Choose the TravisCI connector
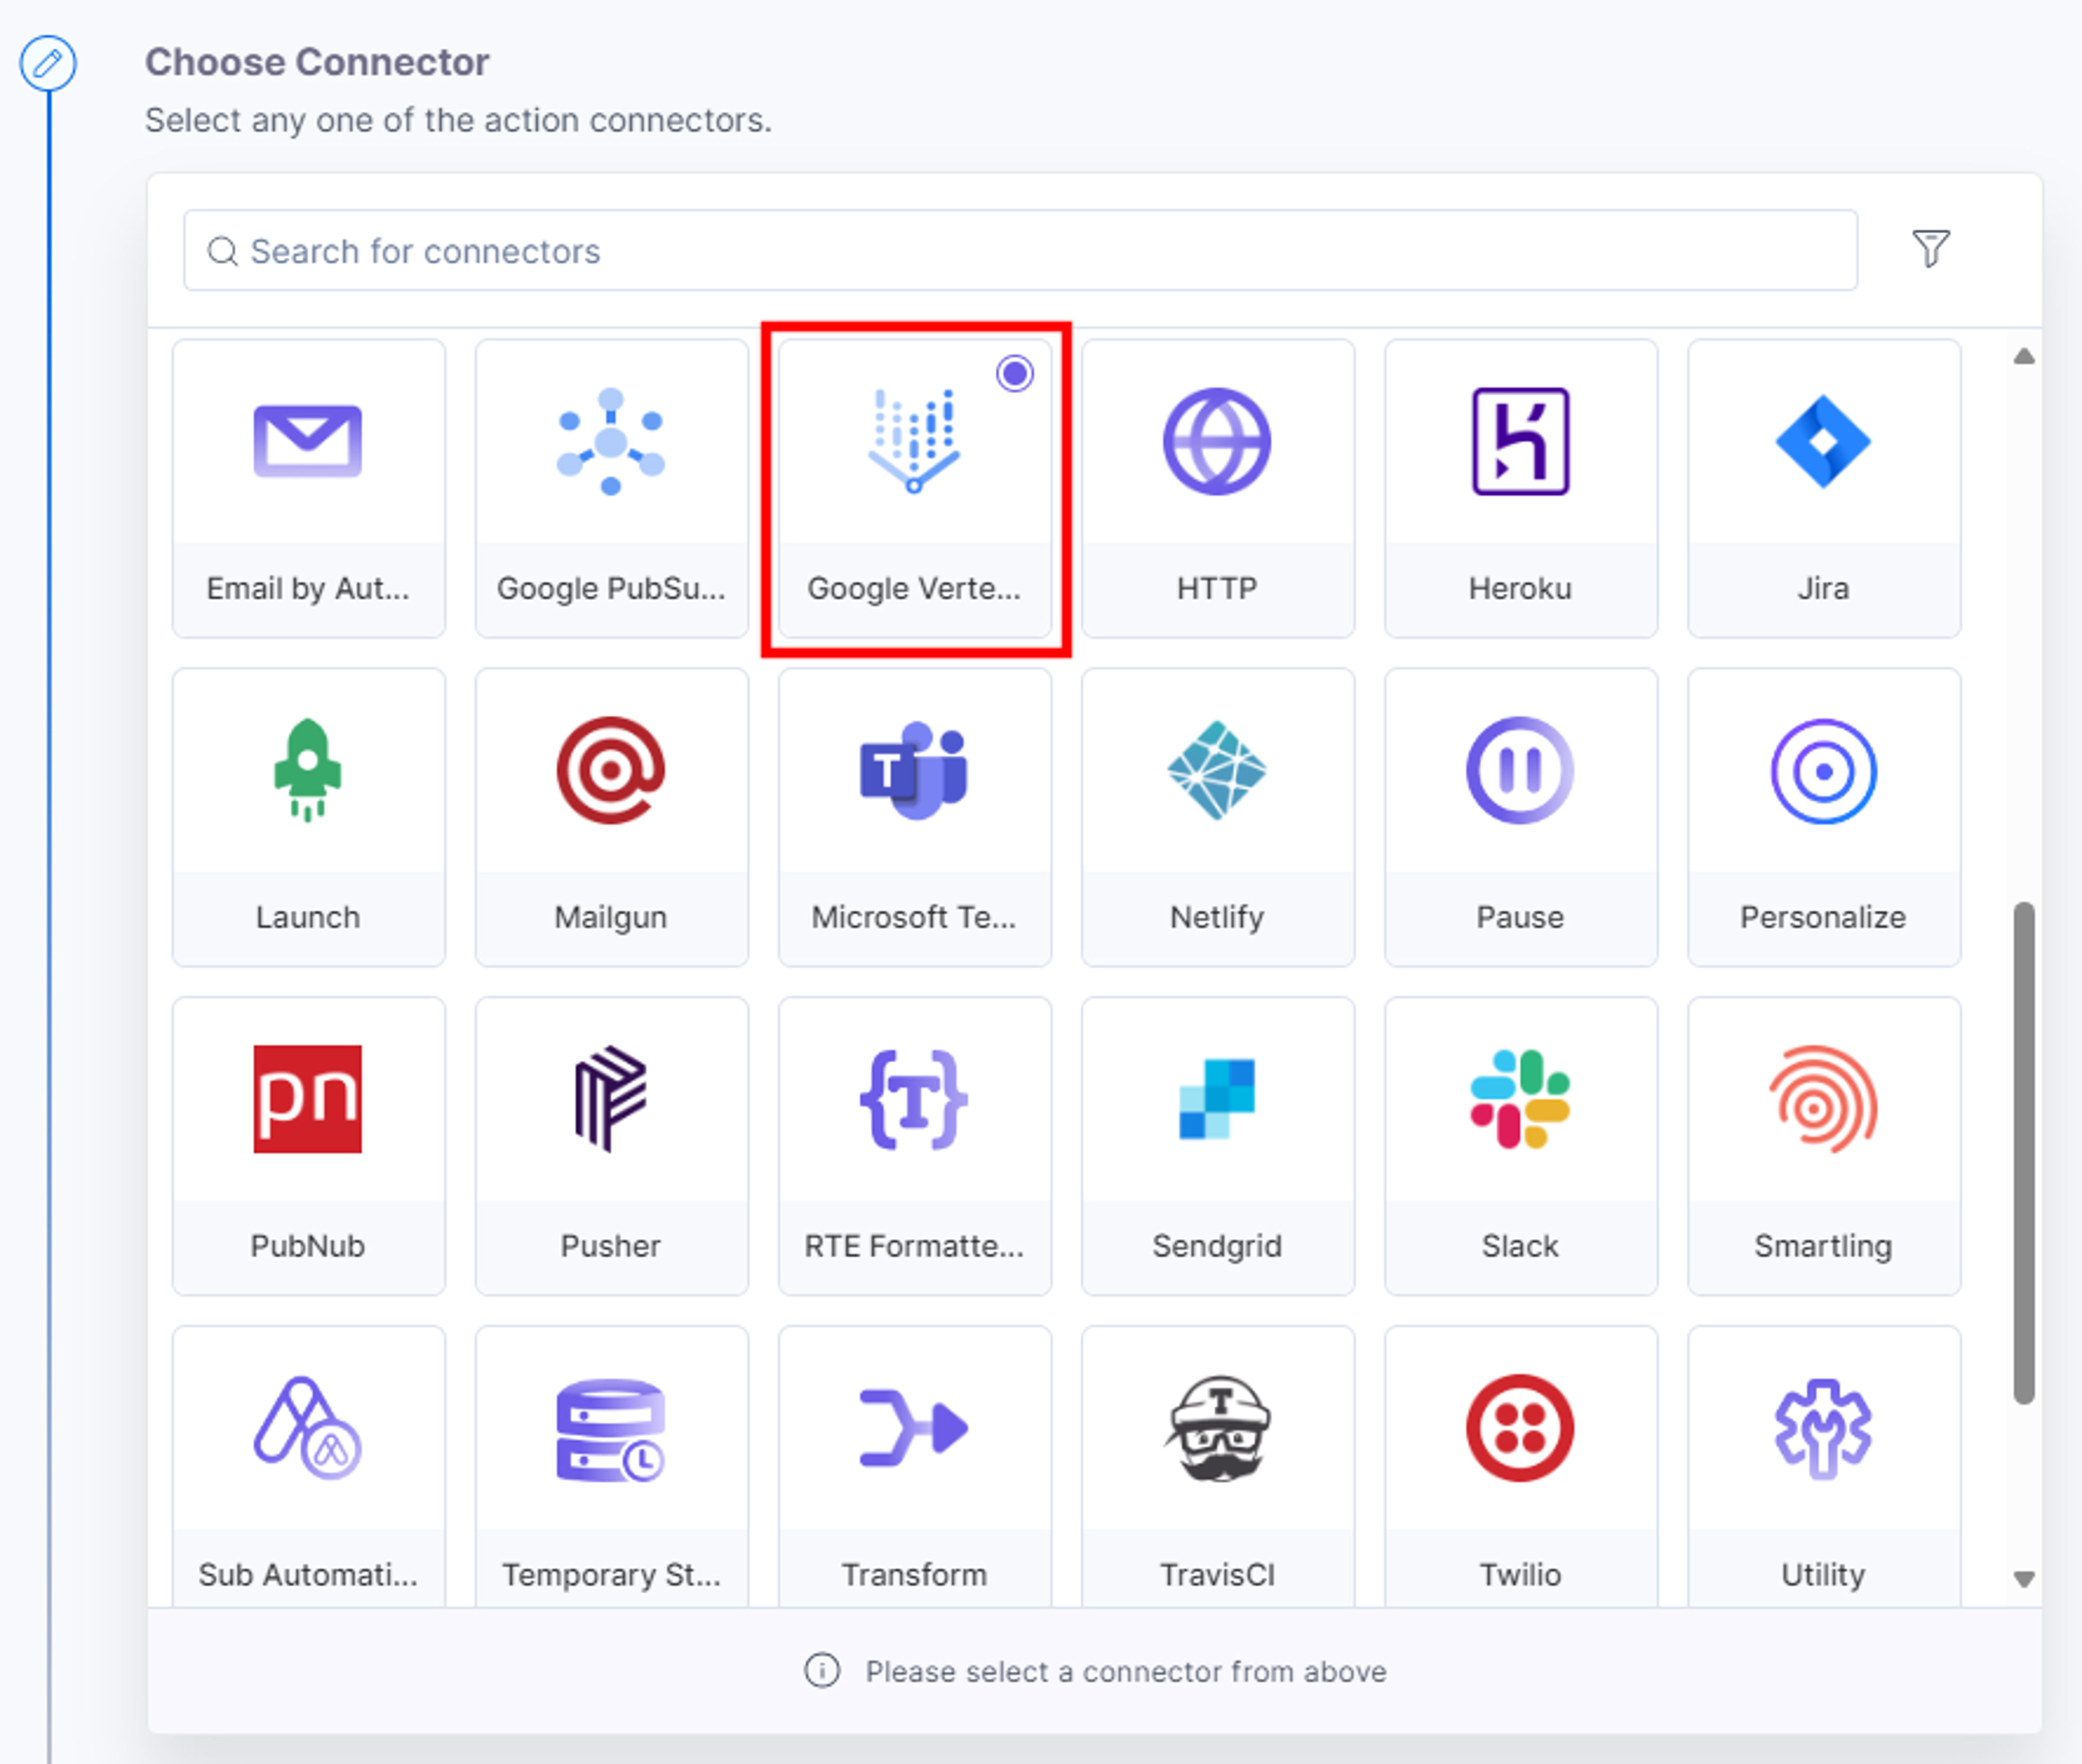Viewport: 2082px width, 1764px height. (x=1217, y=1465)
